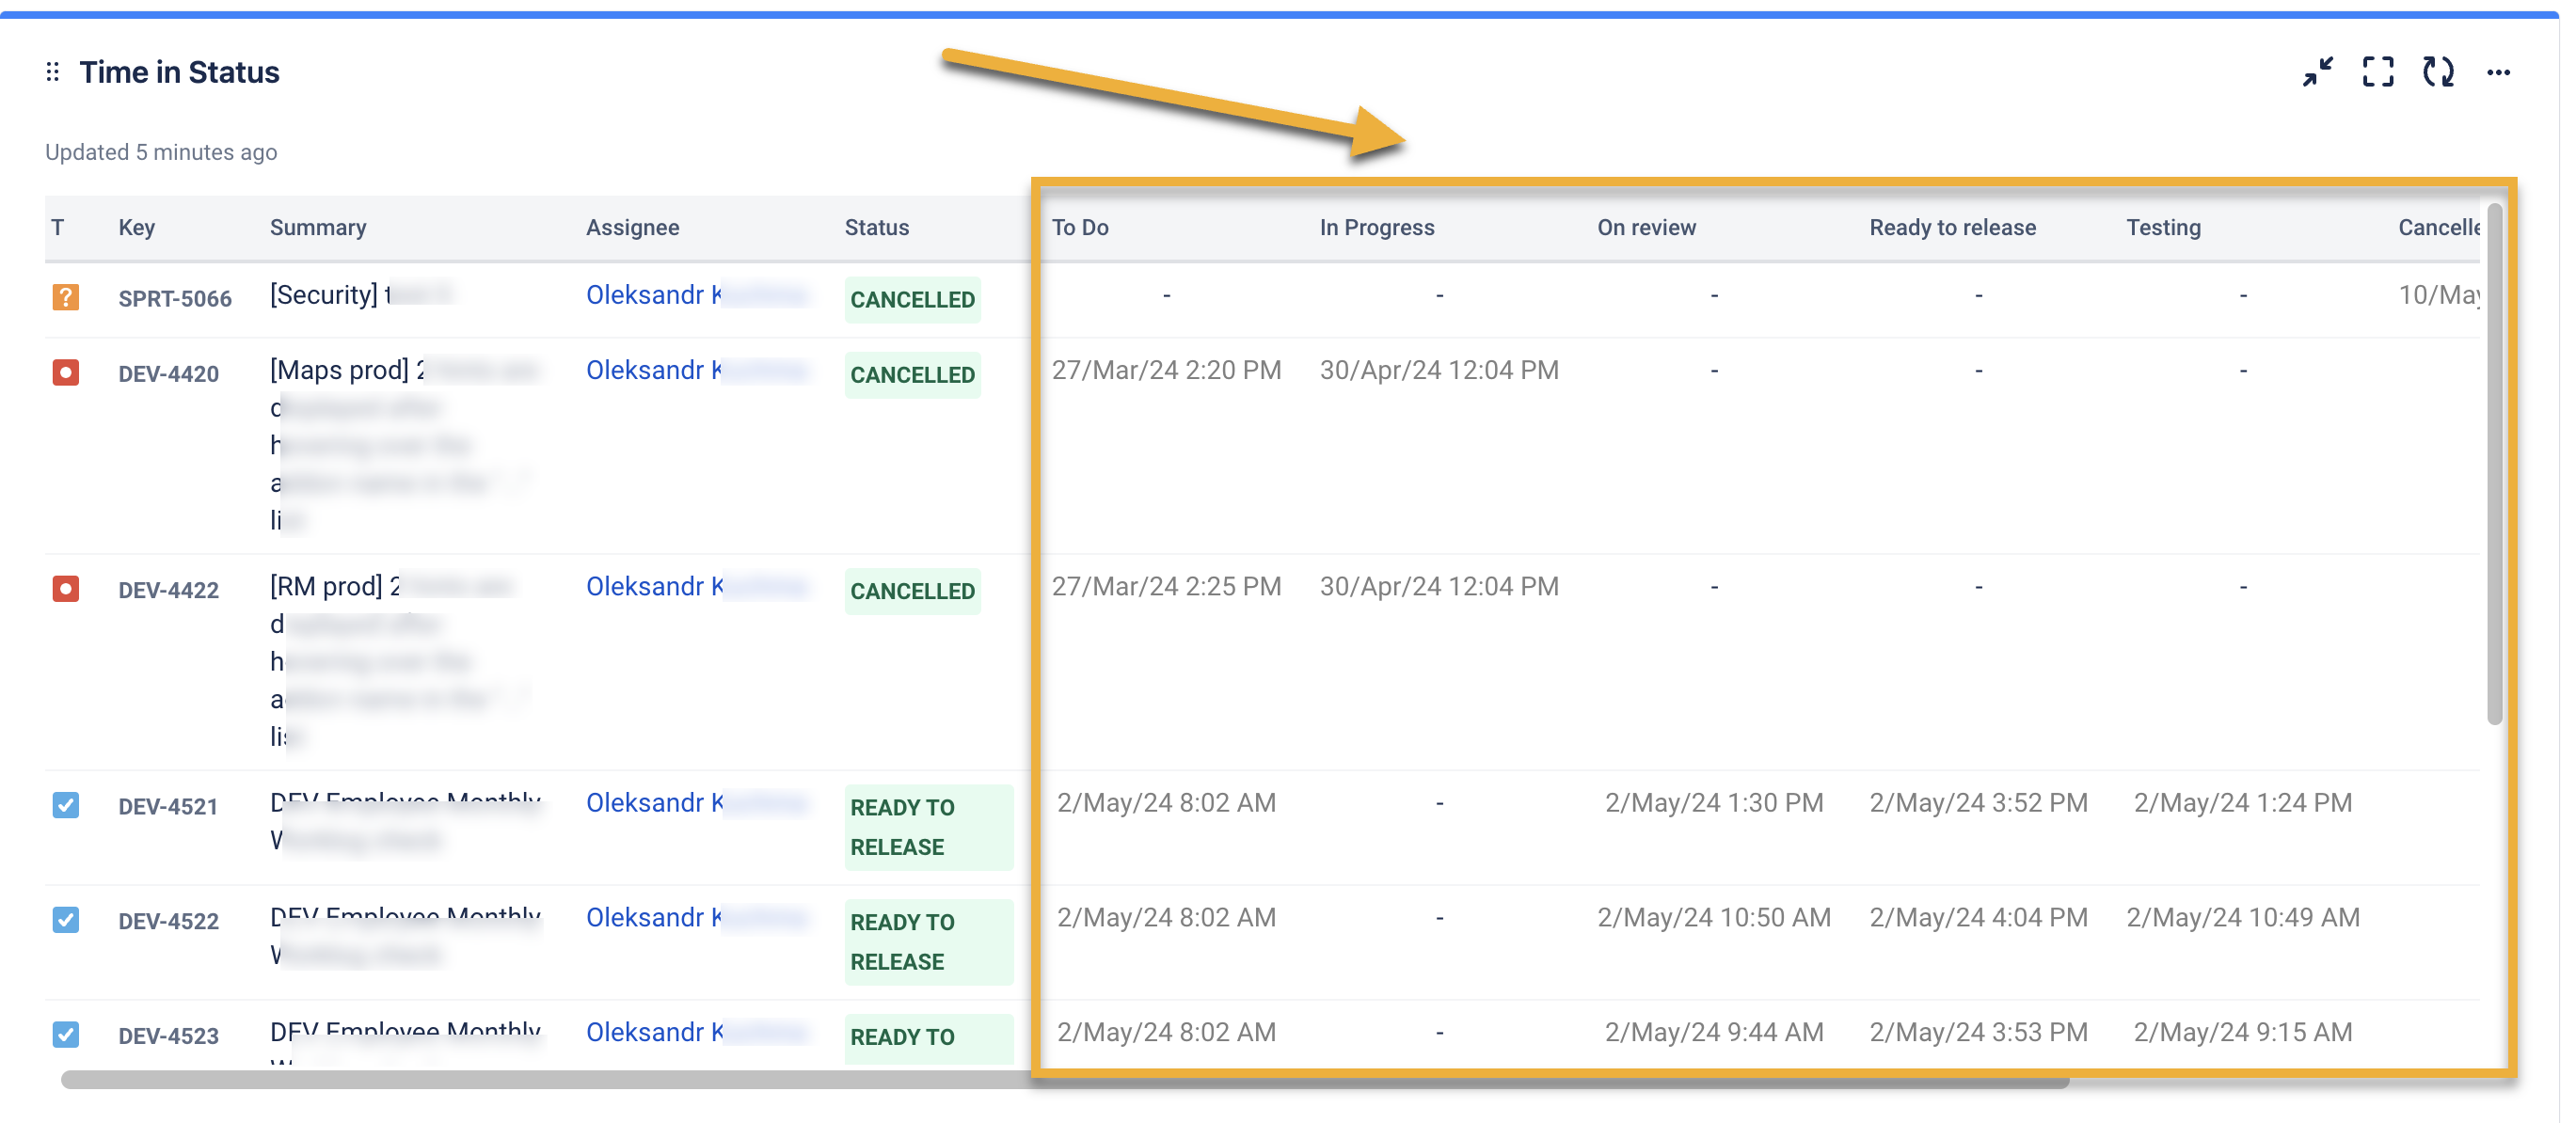This screenshot has height=1123, width=2576.
Task: Uncheck the checkbox for DEV-4523
Action: tap(65, 1034)
